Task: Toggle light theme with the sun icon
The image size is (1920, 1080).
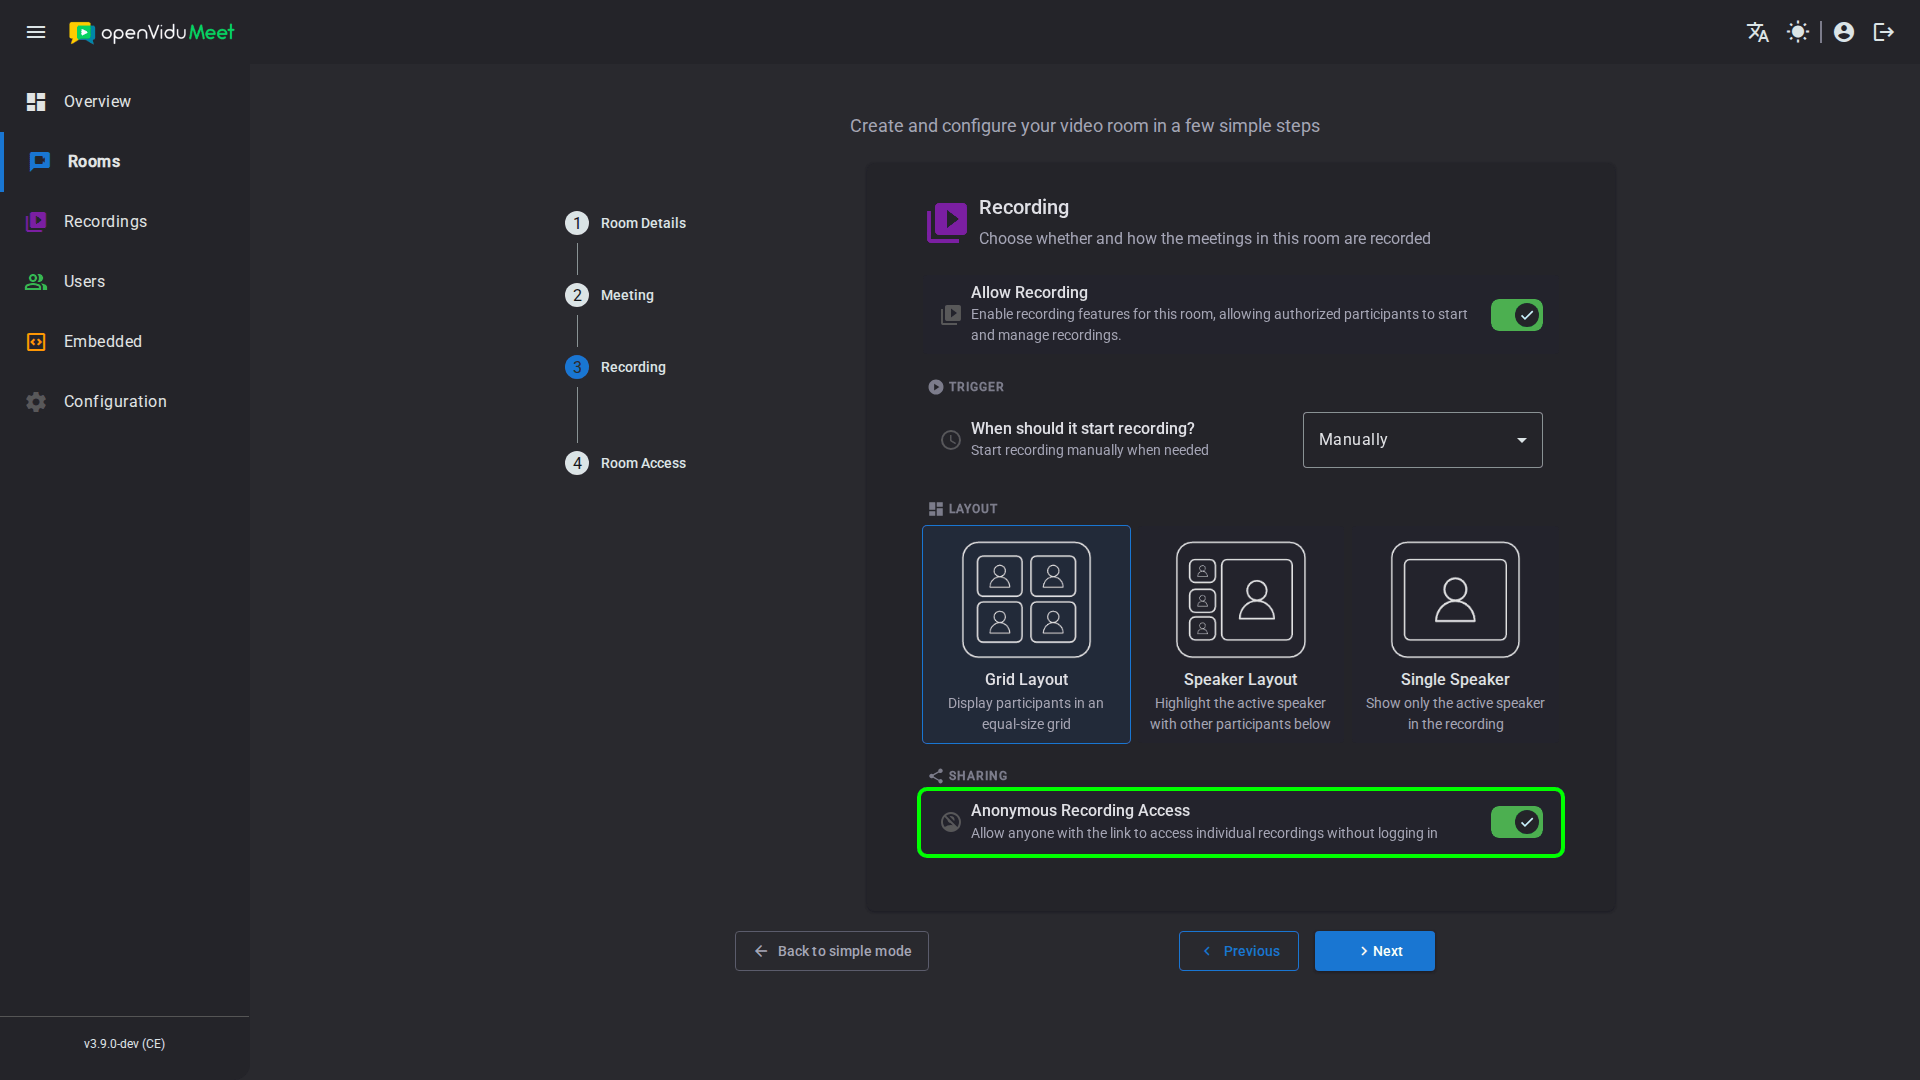Action: point(1798,32)
